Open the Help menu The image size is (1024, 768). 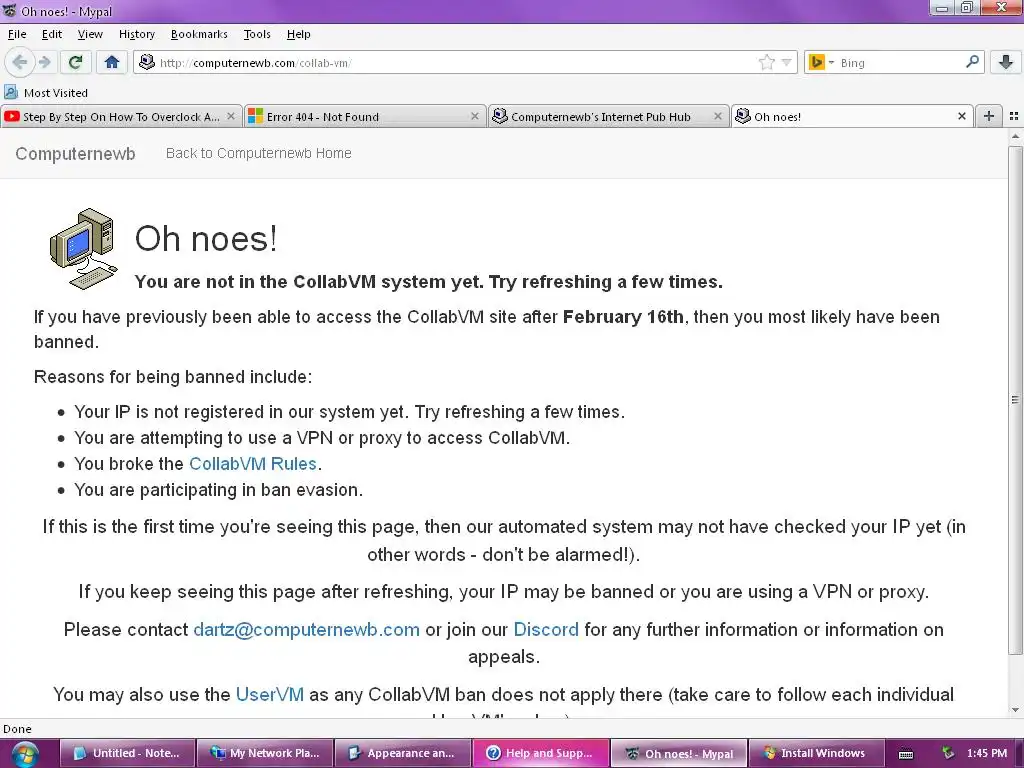(x=298, y=34)
